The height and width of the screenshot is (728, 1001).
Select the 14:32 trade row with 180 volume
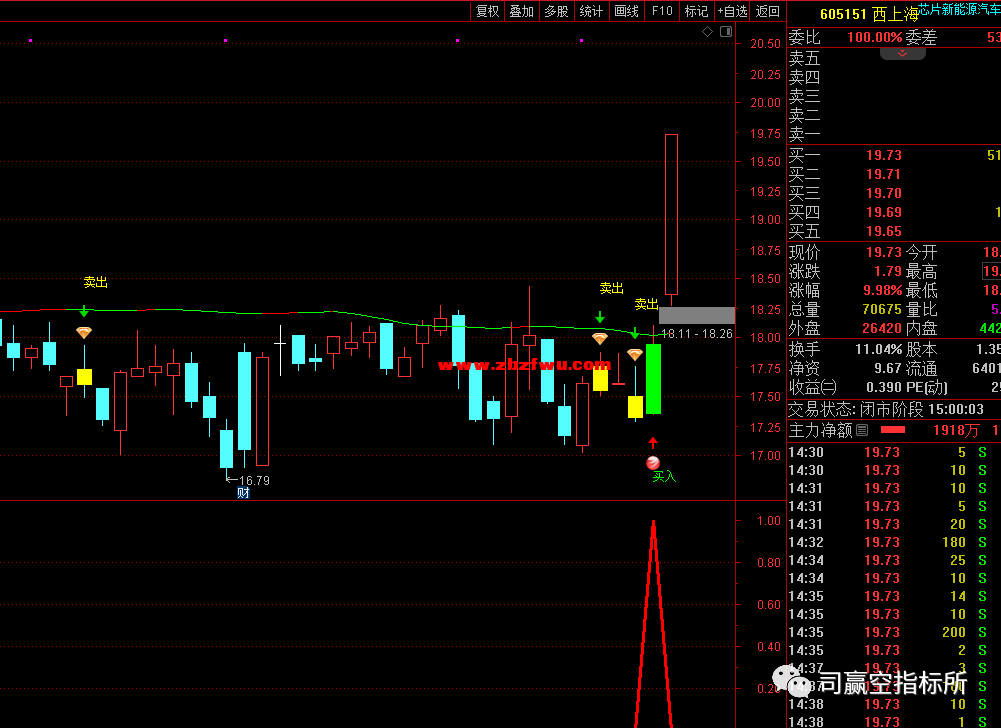[x=894, y=542]
